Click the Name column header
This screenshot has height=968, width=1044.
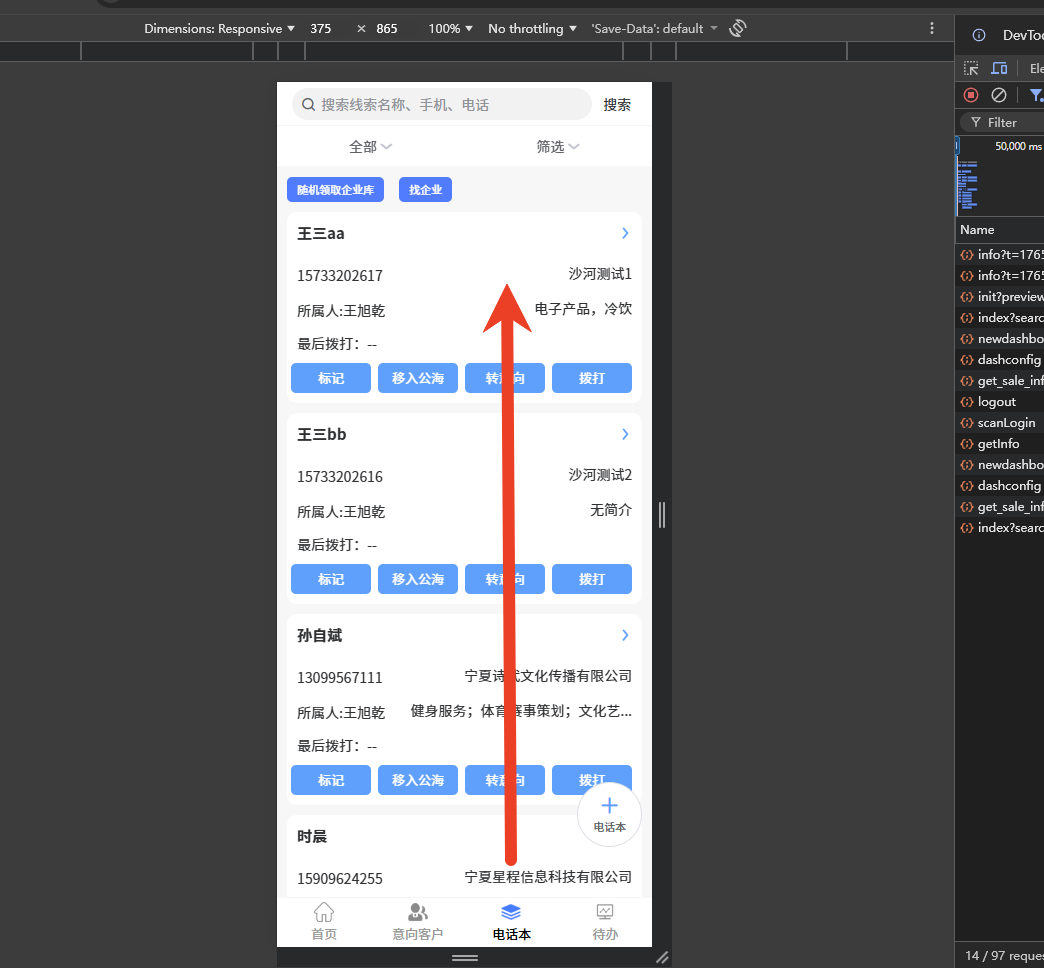(x=977, y=230)
